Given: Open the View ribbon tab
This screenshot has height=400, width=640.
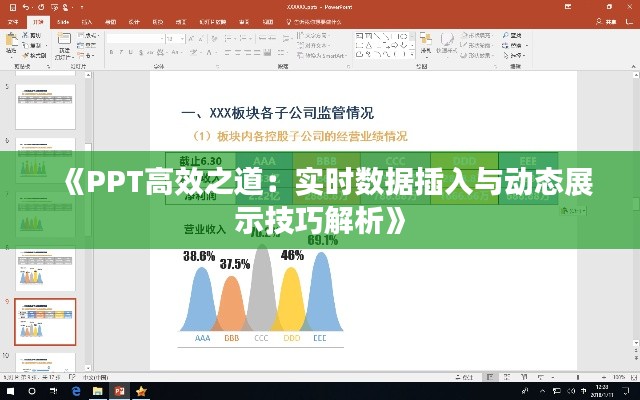Looking at the screenshot, I should click(268, 22).
